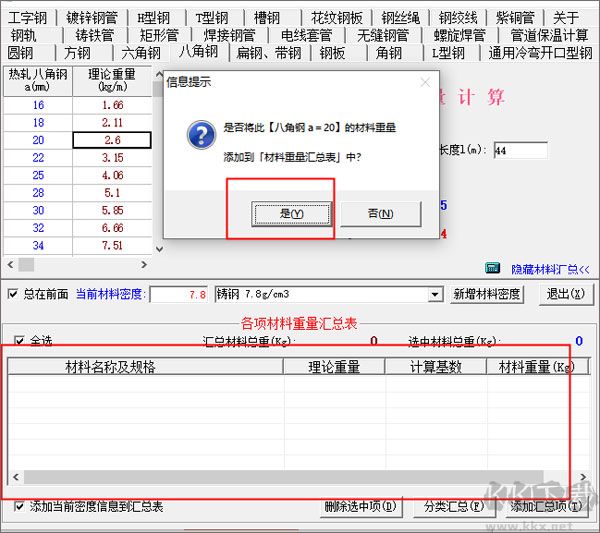This screenshot has height=533, width=600.
Task: Switch to the 扁钢、带钢 tab
Action: click(x=269, y=53)
